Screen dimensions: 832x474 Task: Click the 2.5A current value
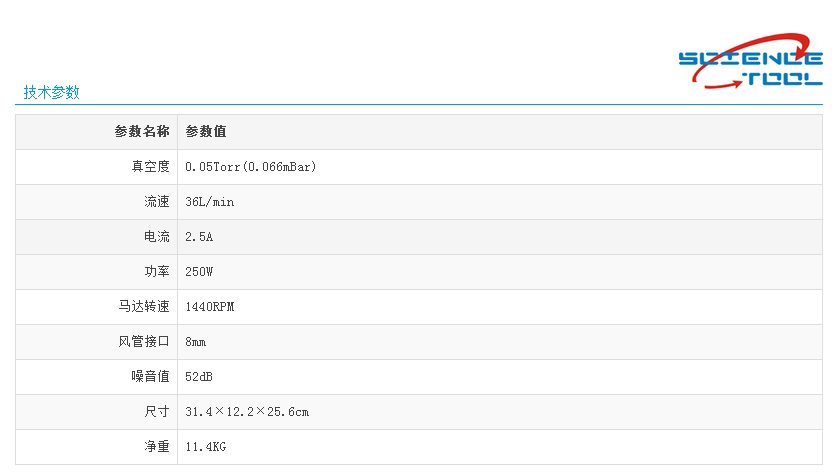200,237
